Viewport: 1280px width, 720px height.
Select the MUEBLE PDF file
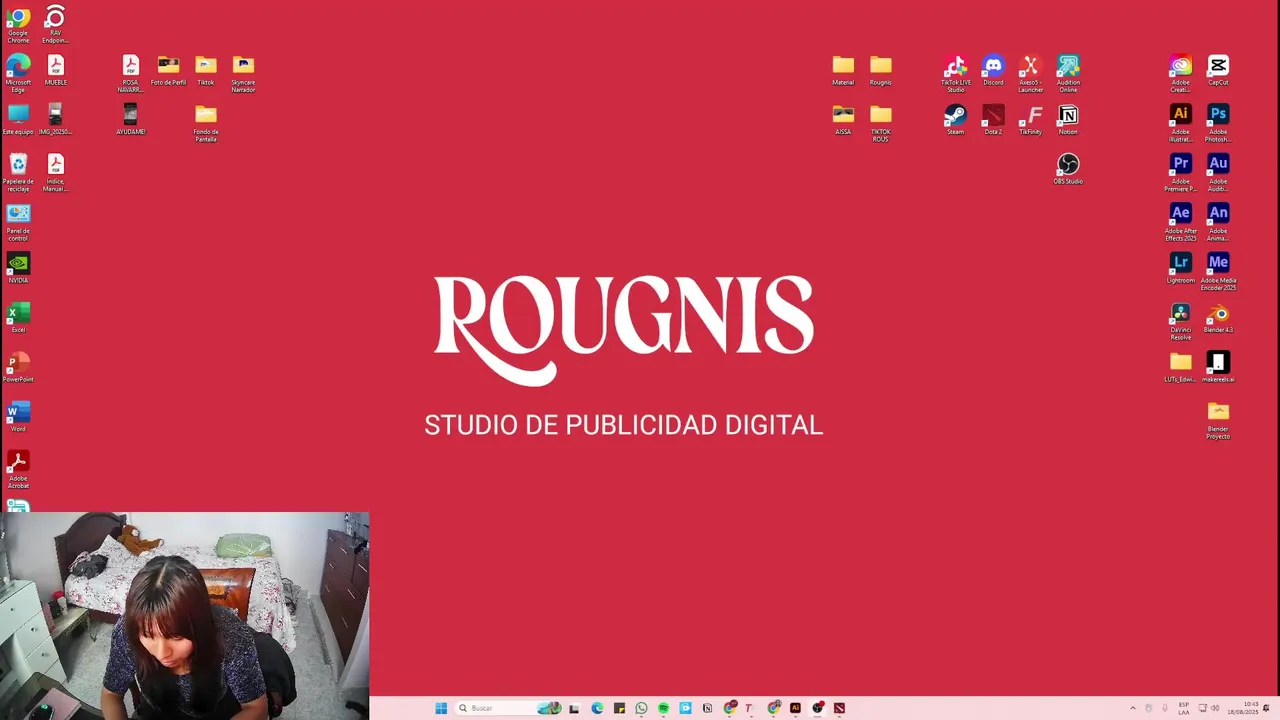(x=56, y=70)
